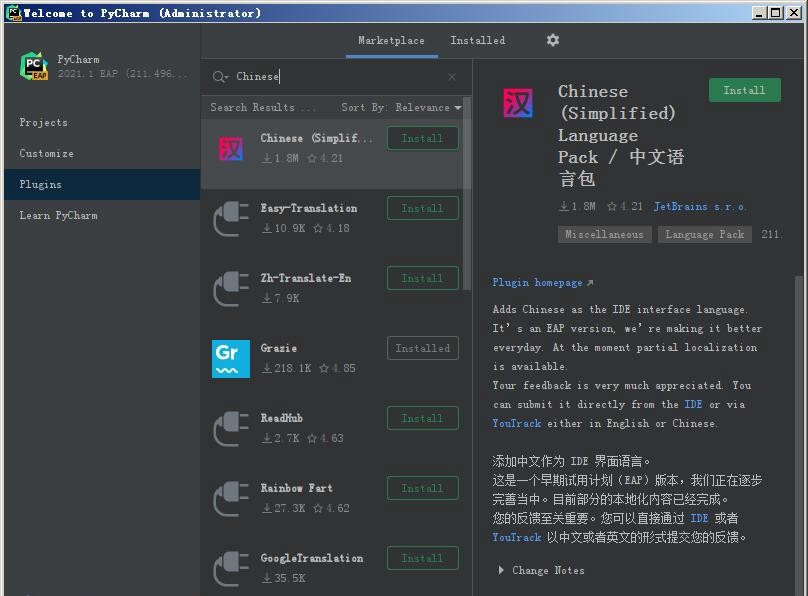Install the ReadHub plugin
Image resolution: width=808 pixels, height=596 pixels.
click(x=423, y=418)
